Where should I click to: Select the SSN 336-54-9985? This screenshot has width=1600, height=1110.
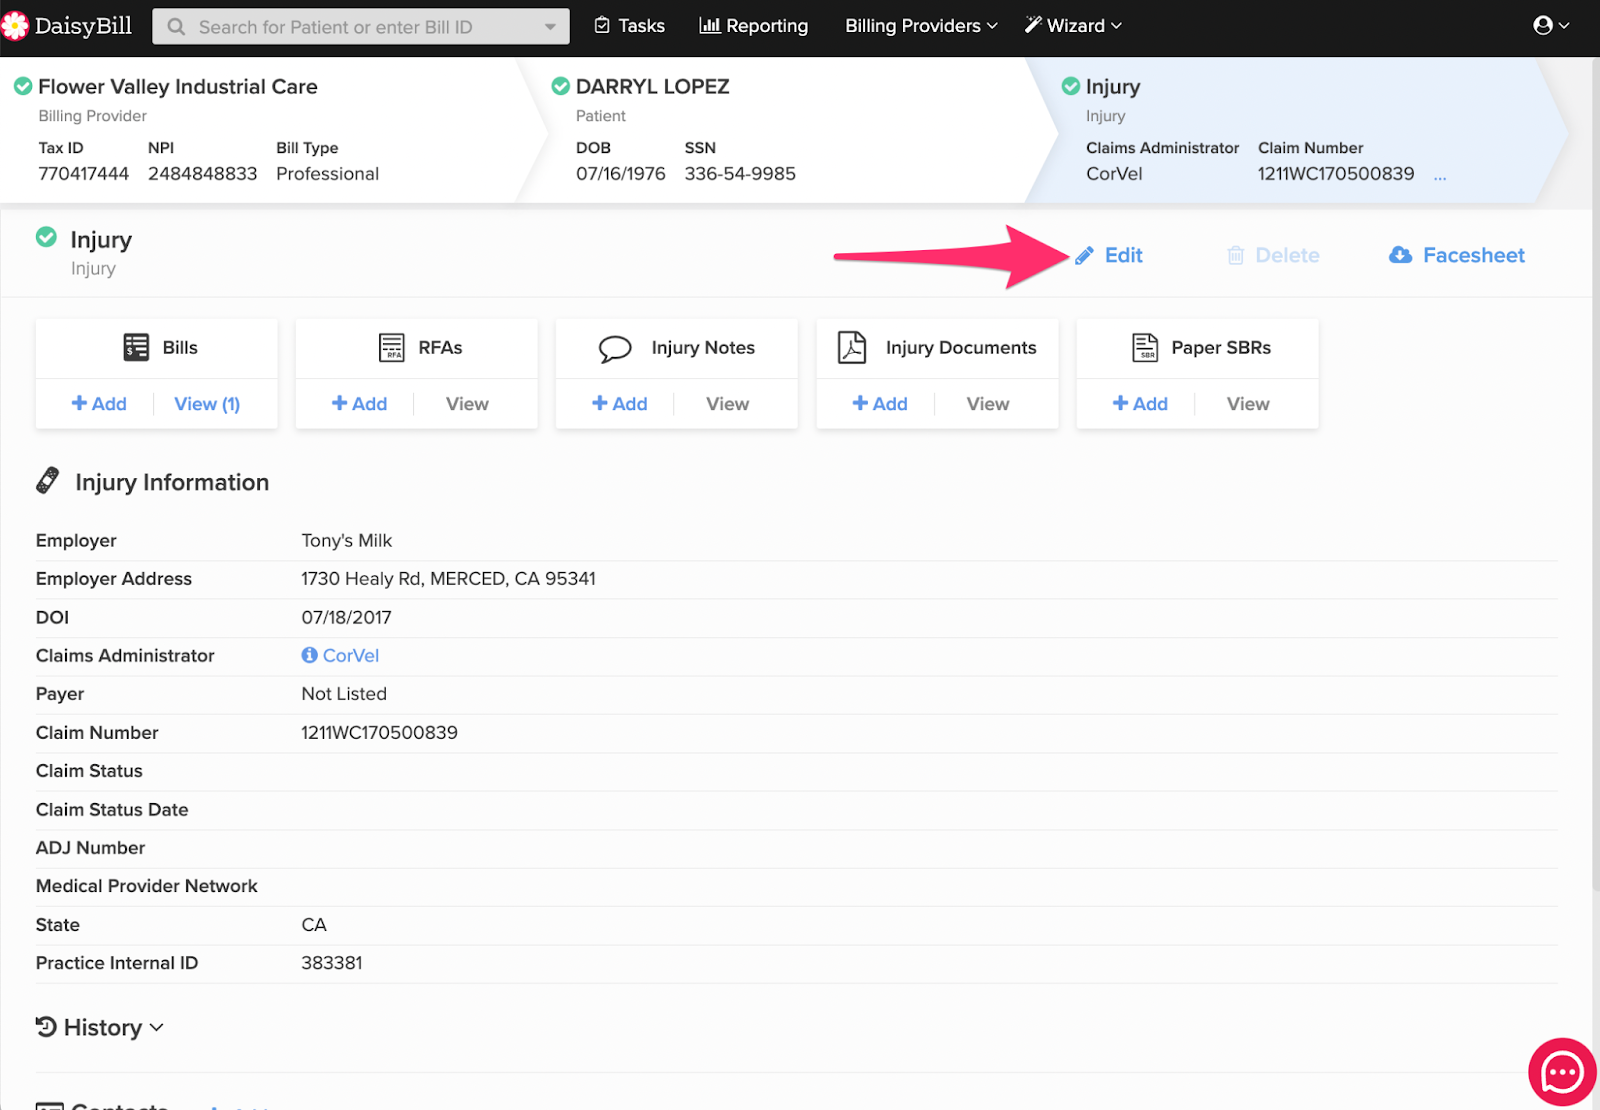(x=740, y=174)
